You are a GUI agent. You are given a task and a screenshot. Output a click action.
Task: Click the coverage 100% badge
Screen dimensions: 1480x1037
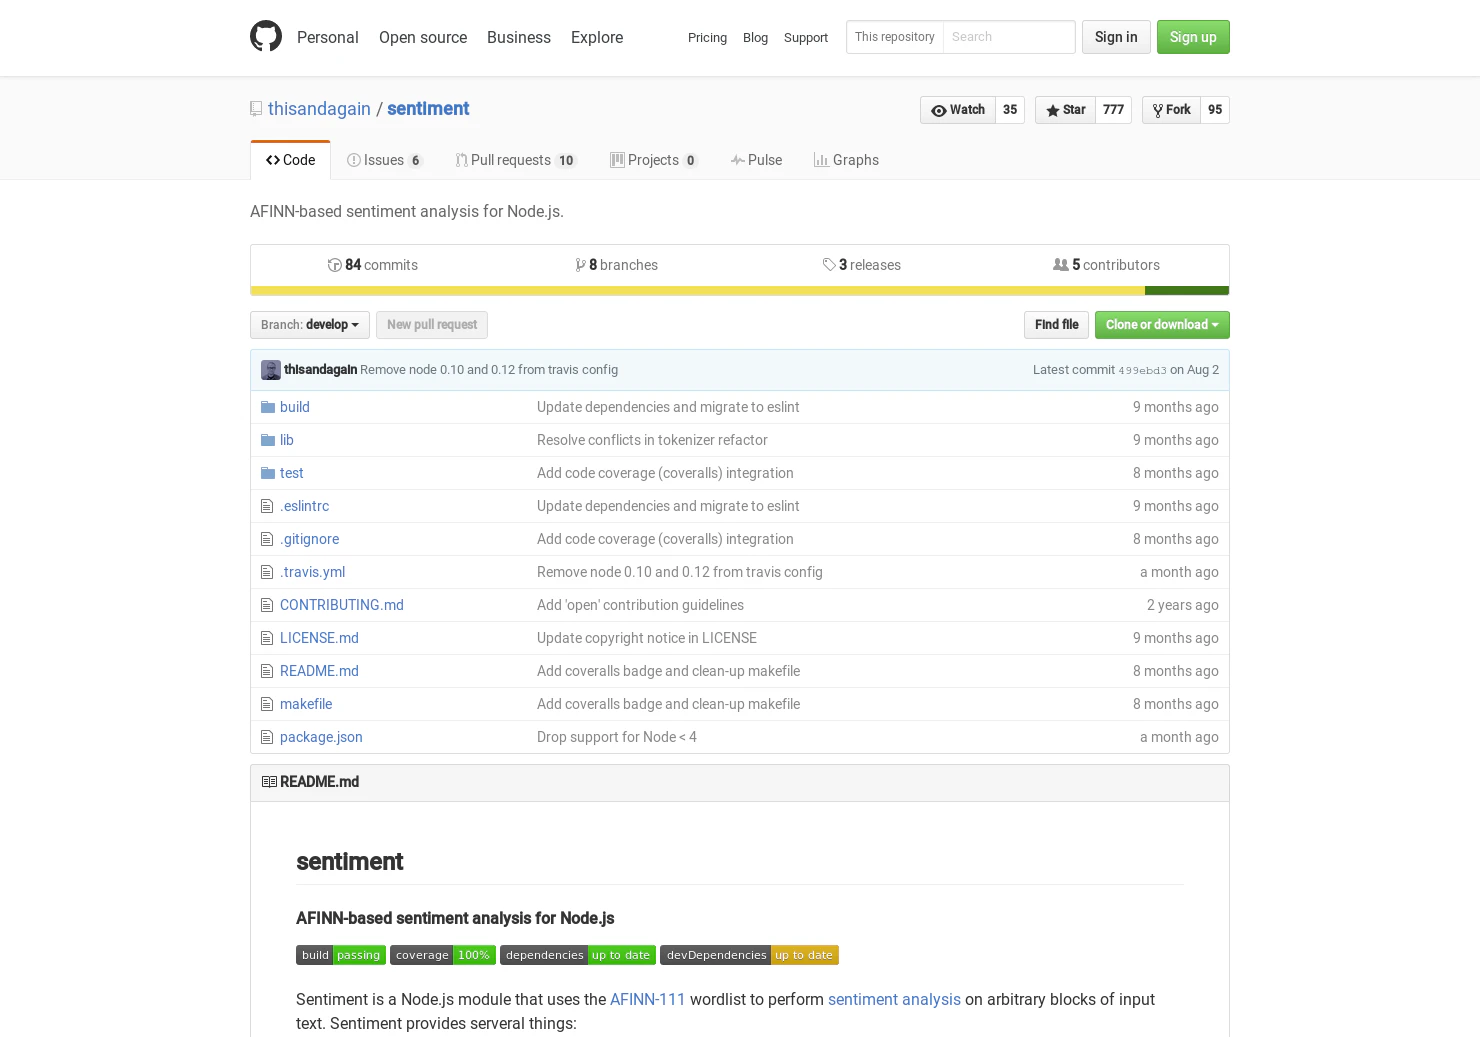(443, 955)
